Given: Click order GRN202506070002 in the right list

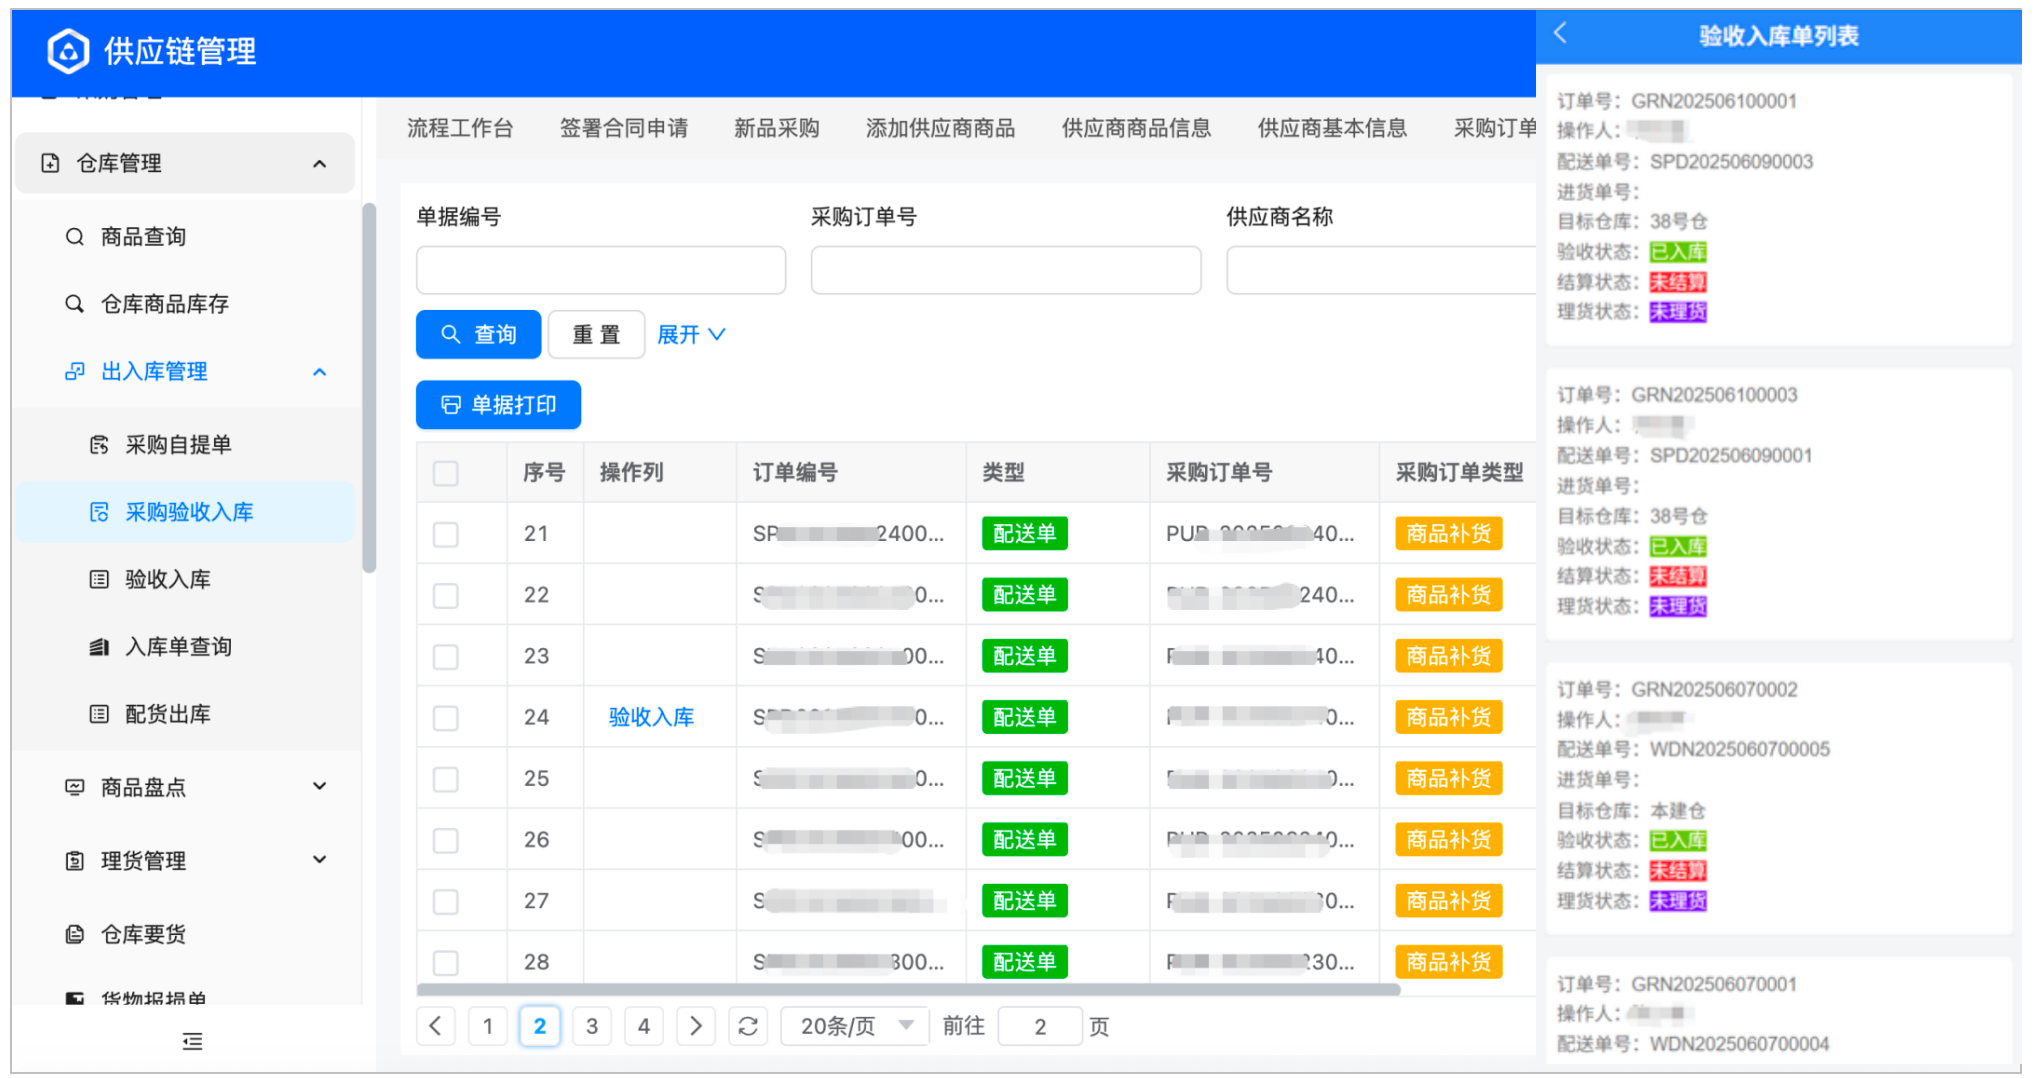Looking at the screenshot, I should coord(1778,797).
